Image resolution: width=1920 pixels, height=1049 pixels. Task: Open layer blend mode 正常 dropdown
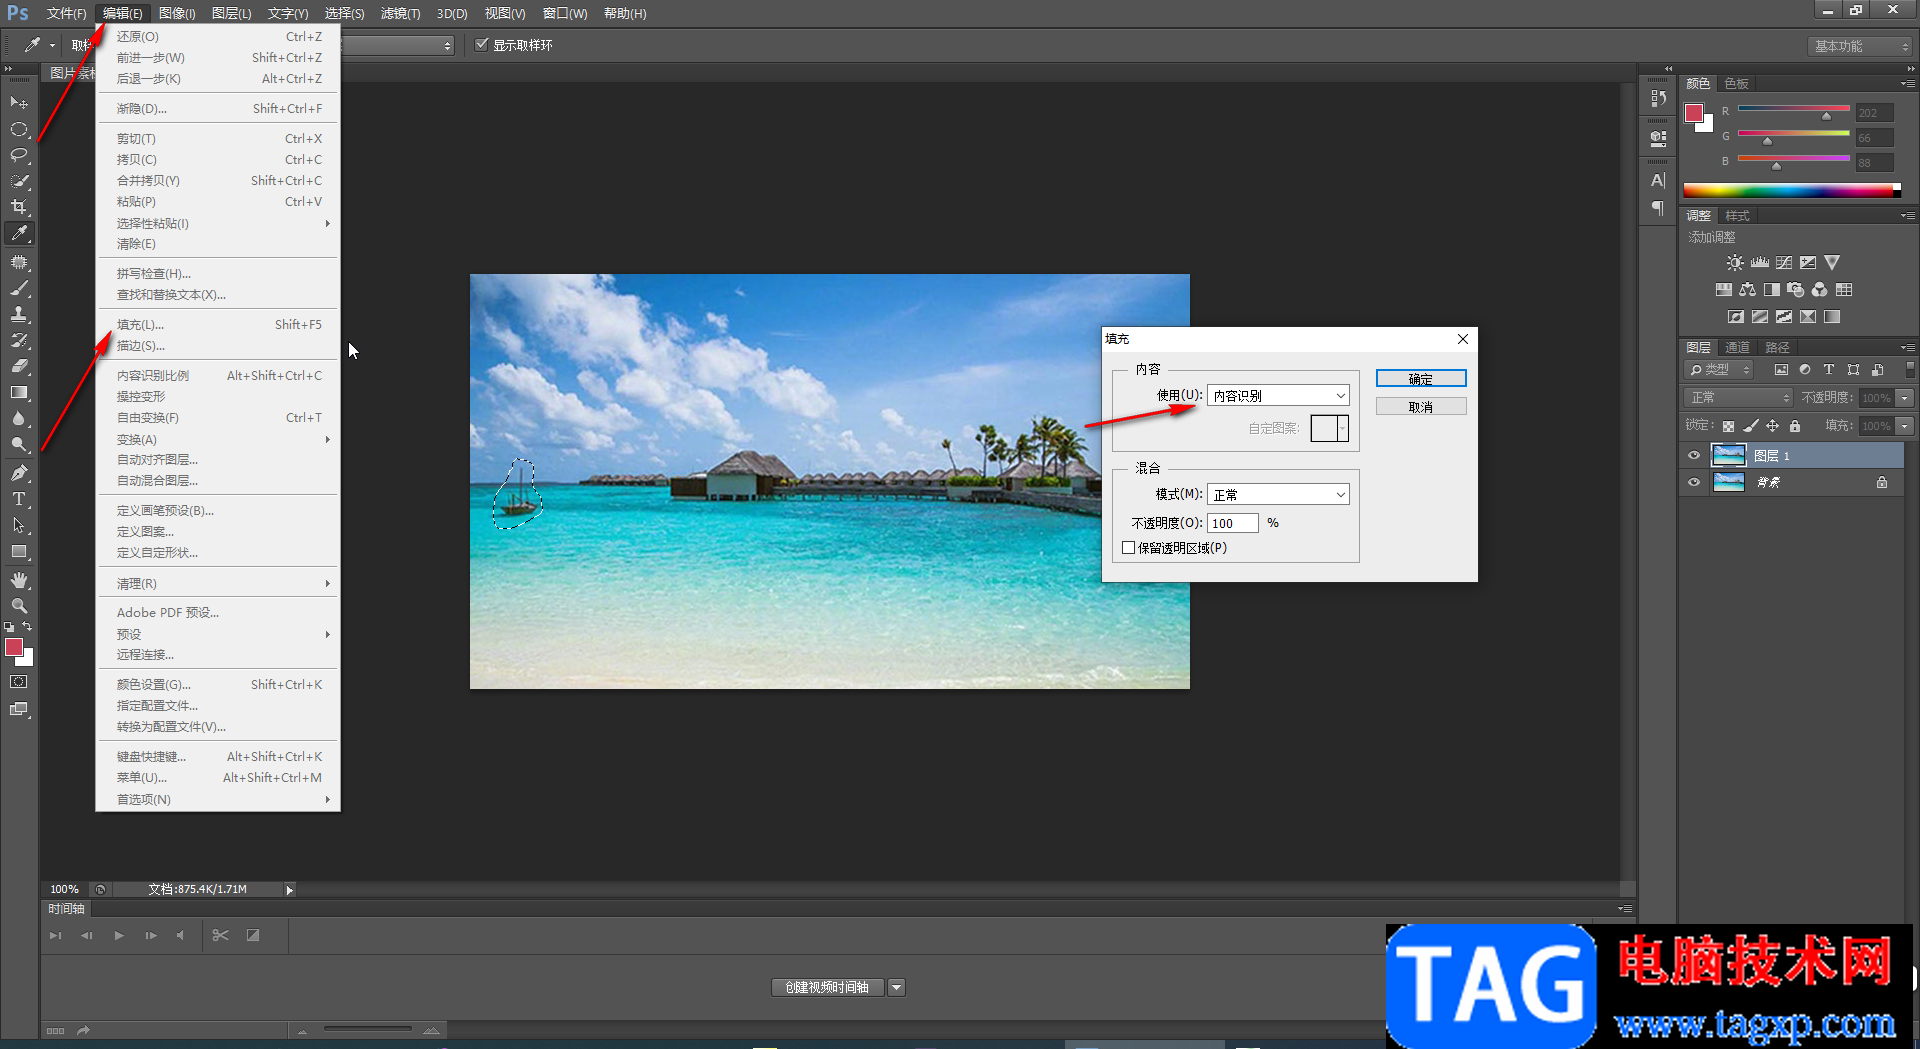click(x=1739, y=398)
